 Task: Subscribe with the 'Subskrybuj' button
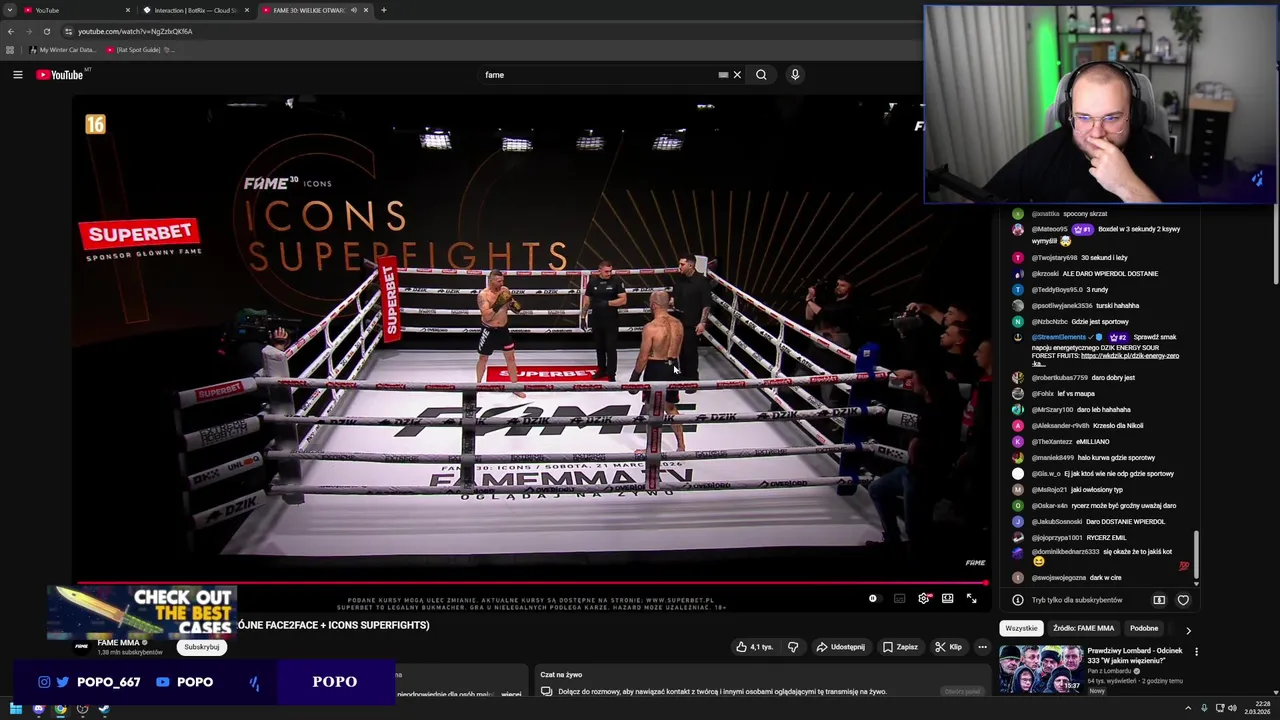pyautogui.click(x=202, y=647)
